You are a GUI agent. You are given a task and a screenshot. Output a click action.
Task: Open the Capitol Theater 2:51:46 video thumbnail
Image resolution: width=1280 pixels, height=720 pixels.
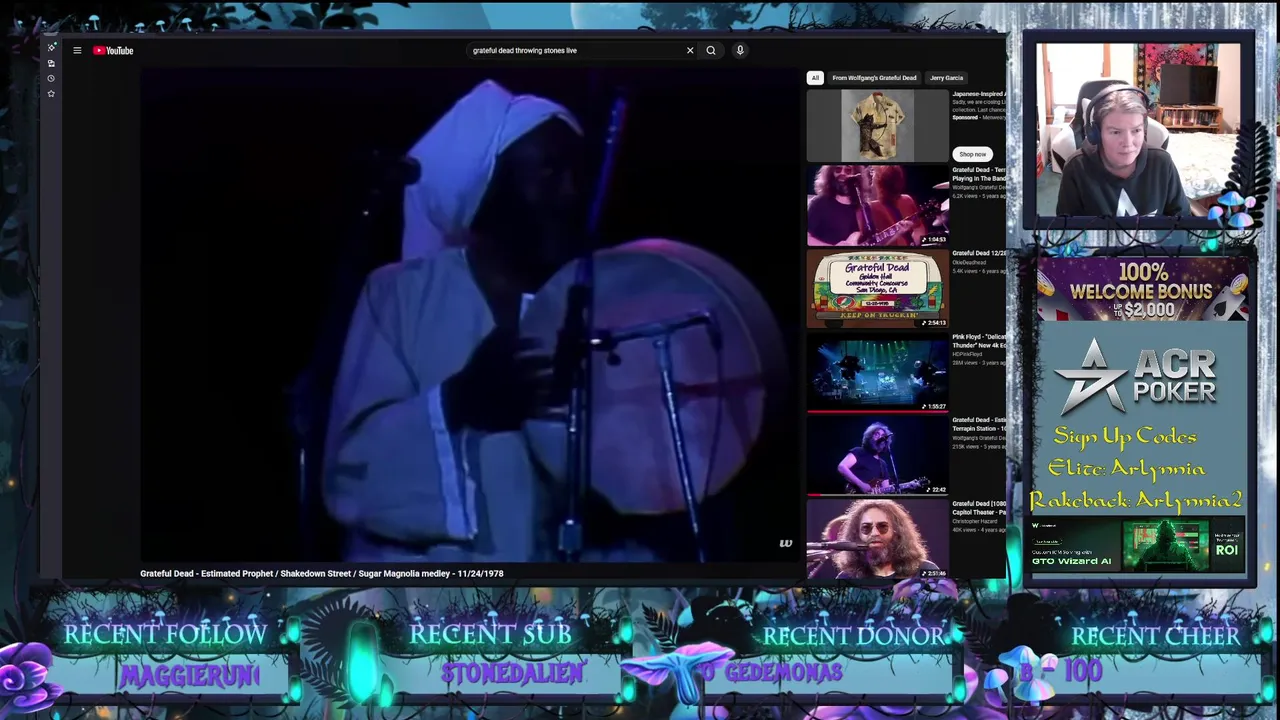(878, 540)
